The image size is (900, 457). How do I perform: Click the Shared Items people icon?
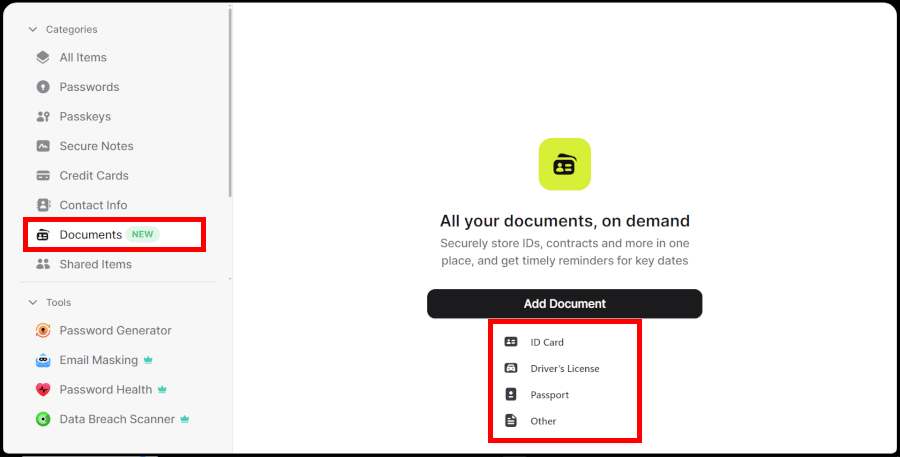[x=43, y=264]
